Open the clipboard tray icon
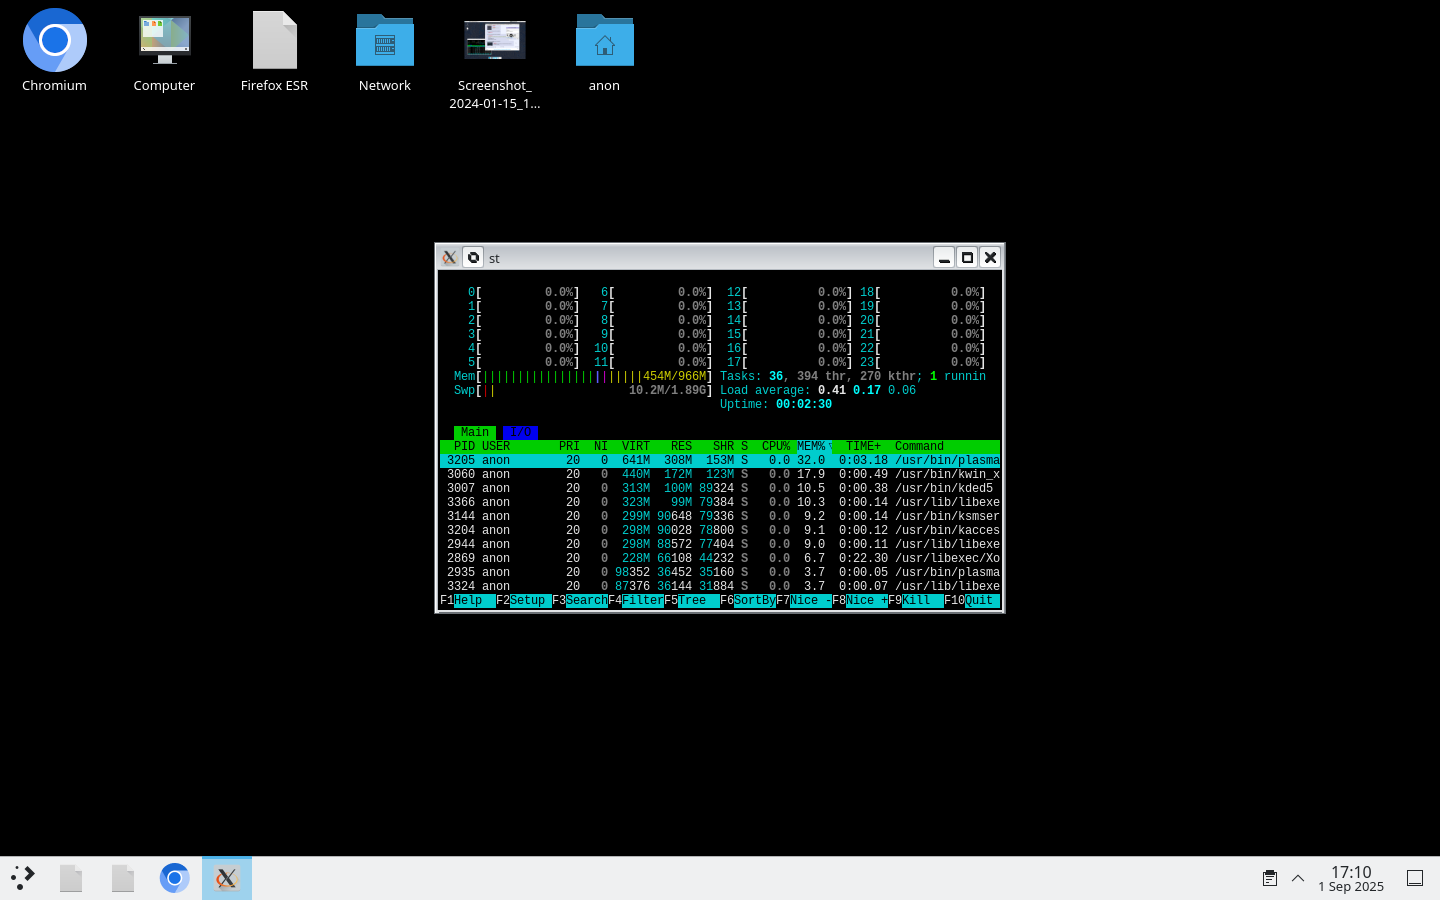The image size is (1440, 900). [1269, 878]
